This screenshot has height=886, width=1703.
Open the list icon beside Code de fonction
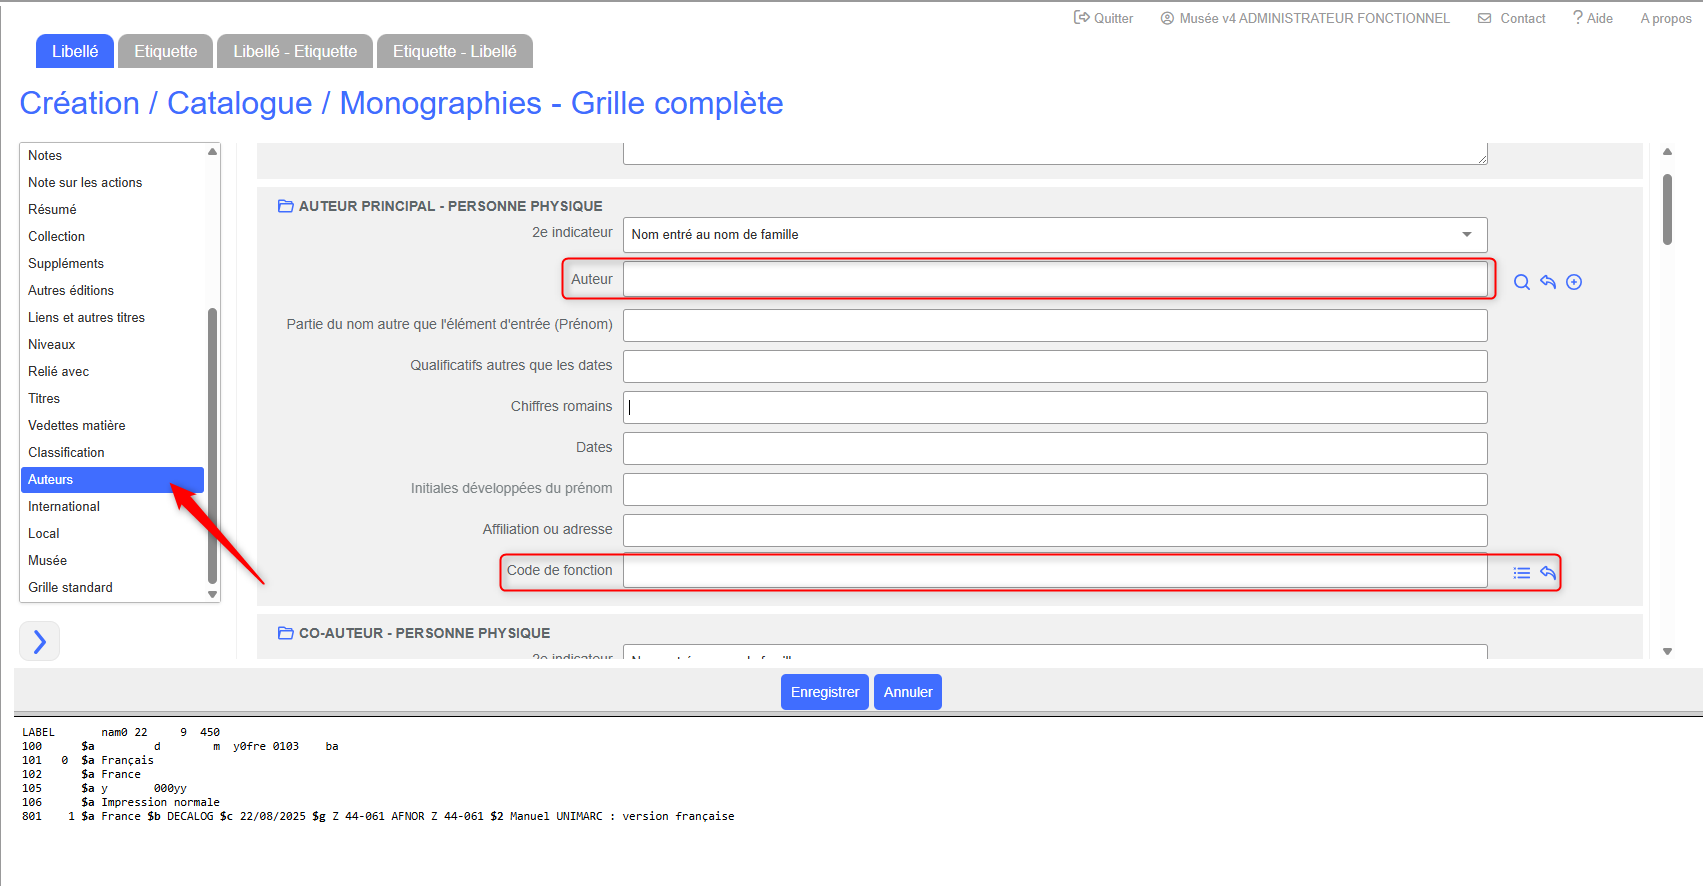(x=1521, y=573)
